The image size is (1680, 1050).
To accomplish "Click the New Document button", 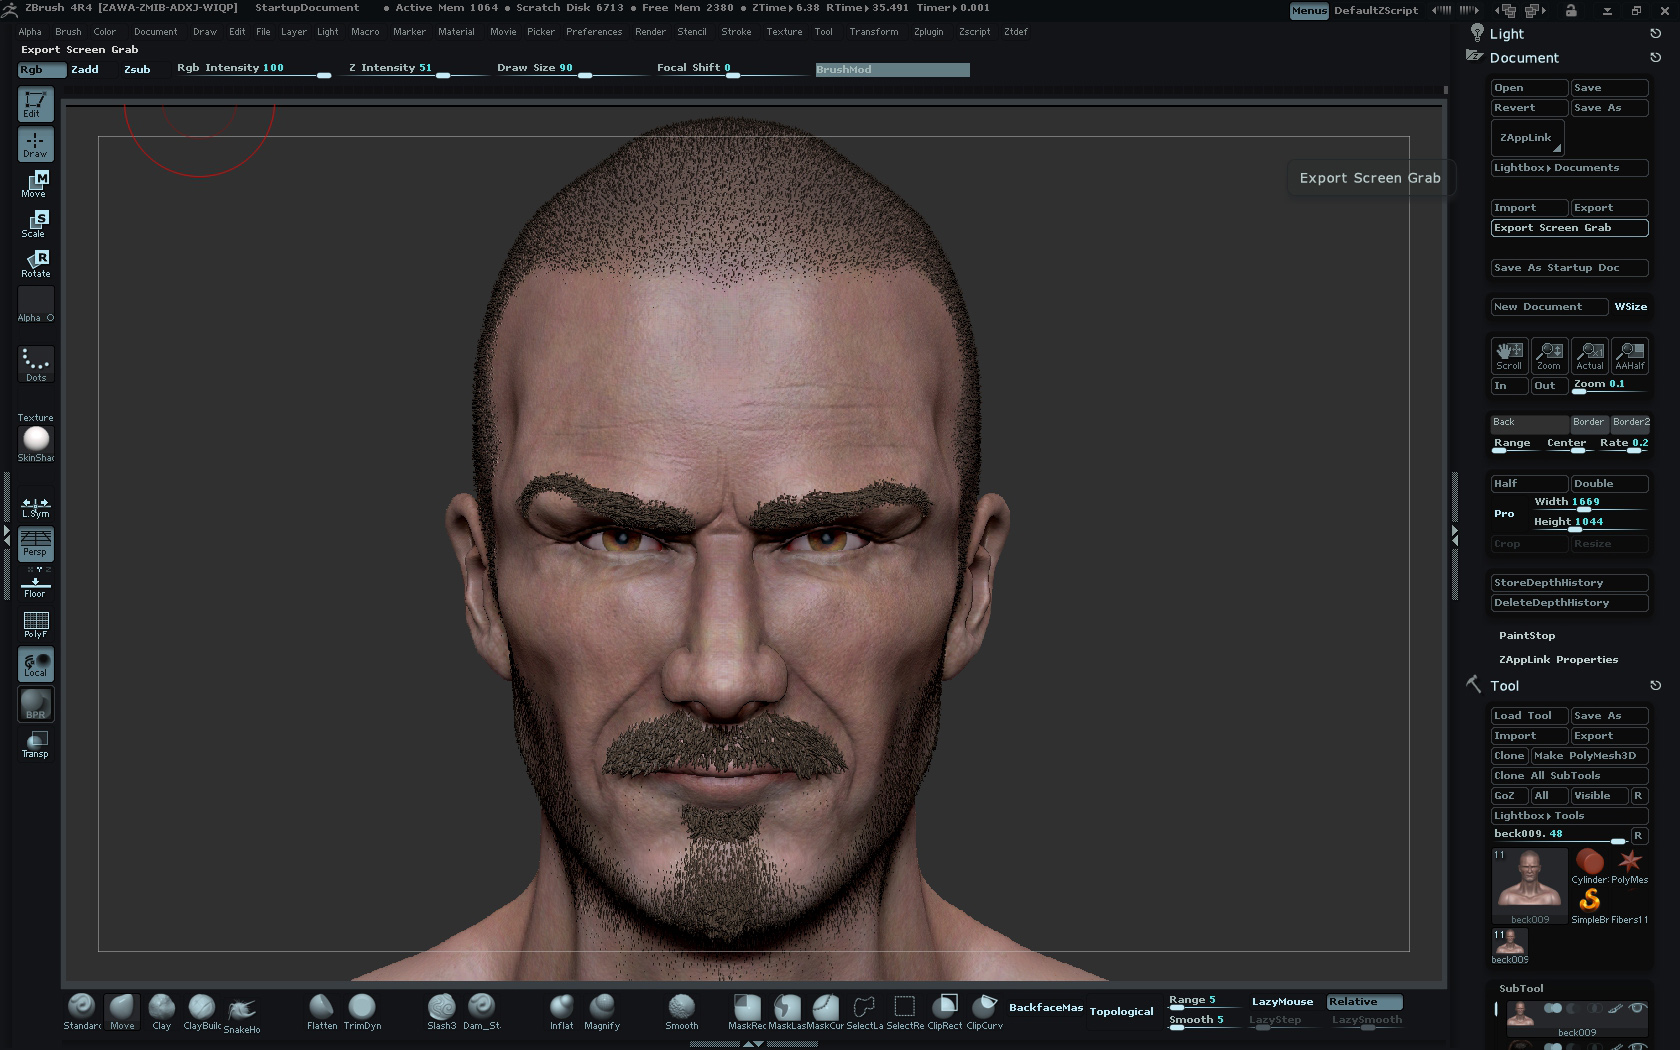I will coord(1549,307).
